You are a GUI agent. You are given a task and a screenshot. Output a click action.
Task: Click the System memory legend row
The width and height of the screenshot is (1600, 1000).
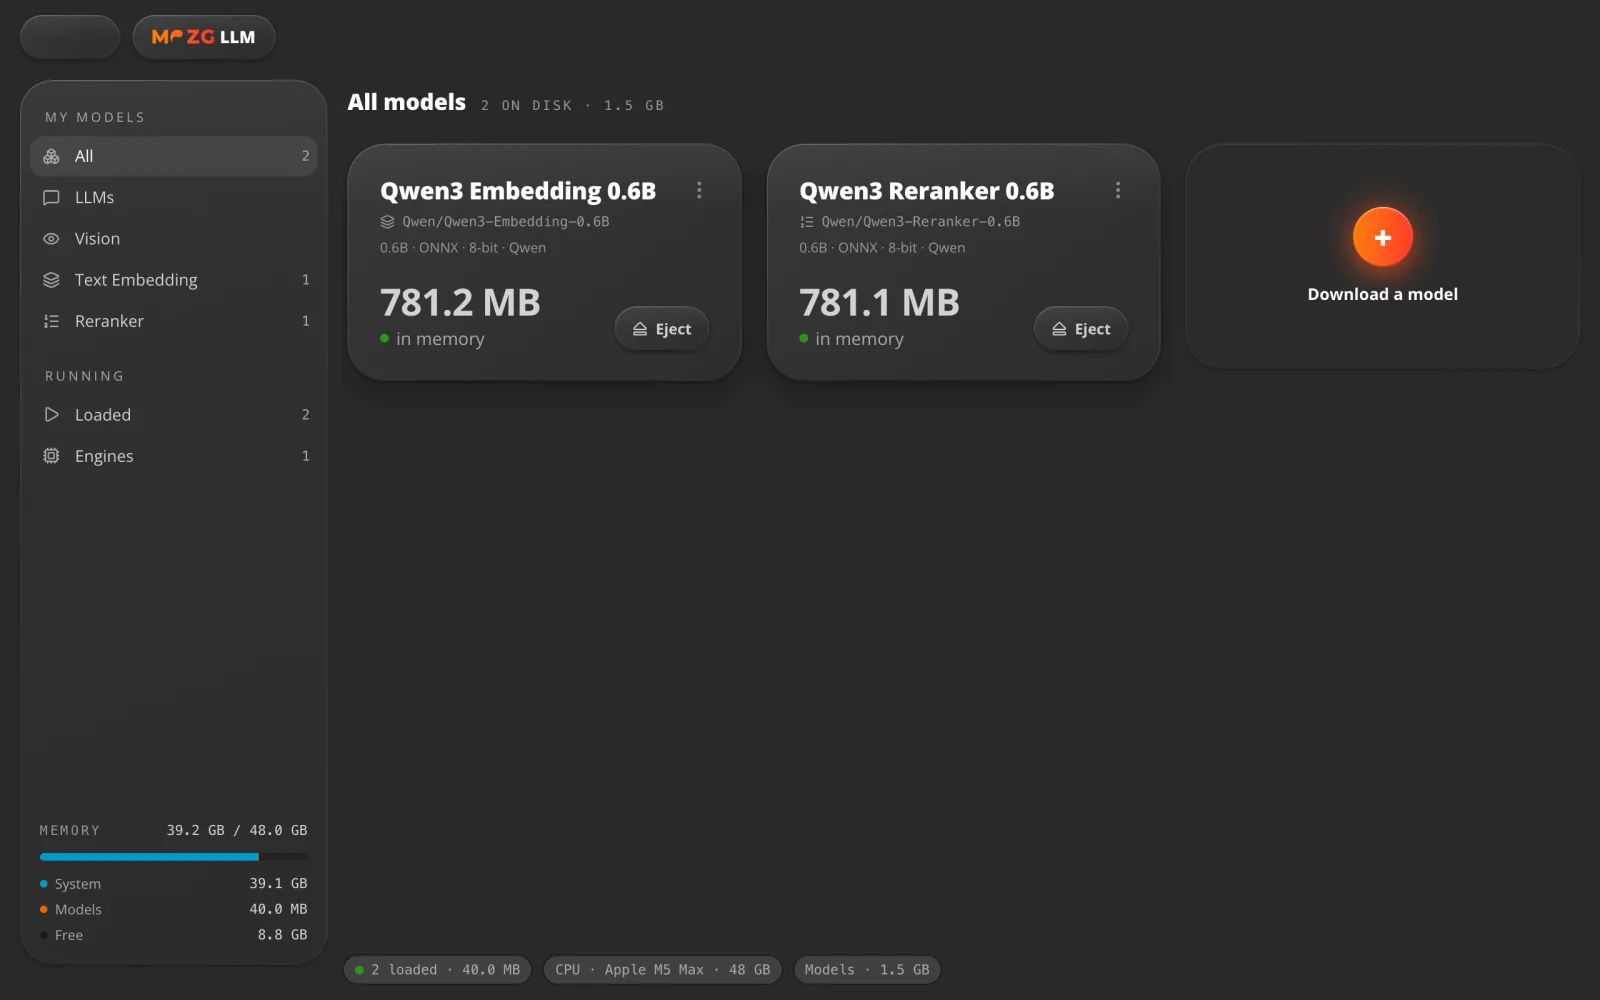(x=173, y=884)
